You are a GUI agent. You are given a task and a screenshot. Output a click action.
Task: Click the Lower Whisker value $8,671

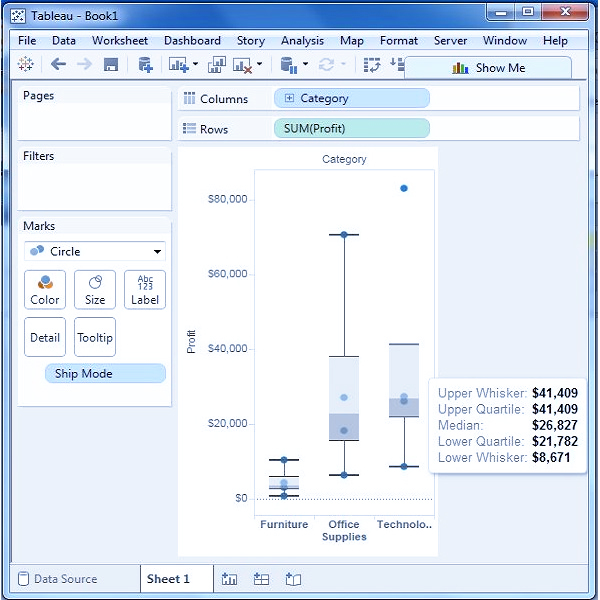pos(551,457)
